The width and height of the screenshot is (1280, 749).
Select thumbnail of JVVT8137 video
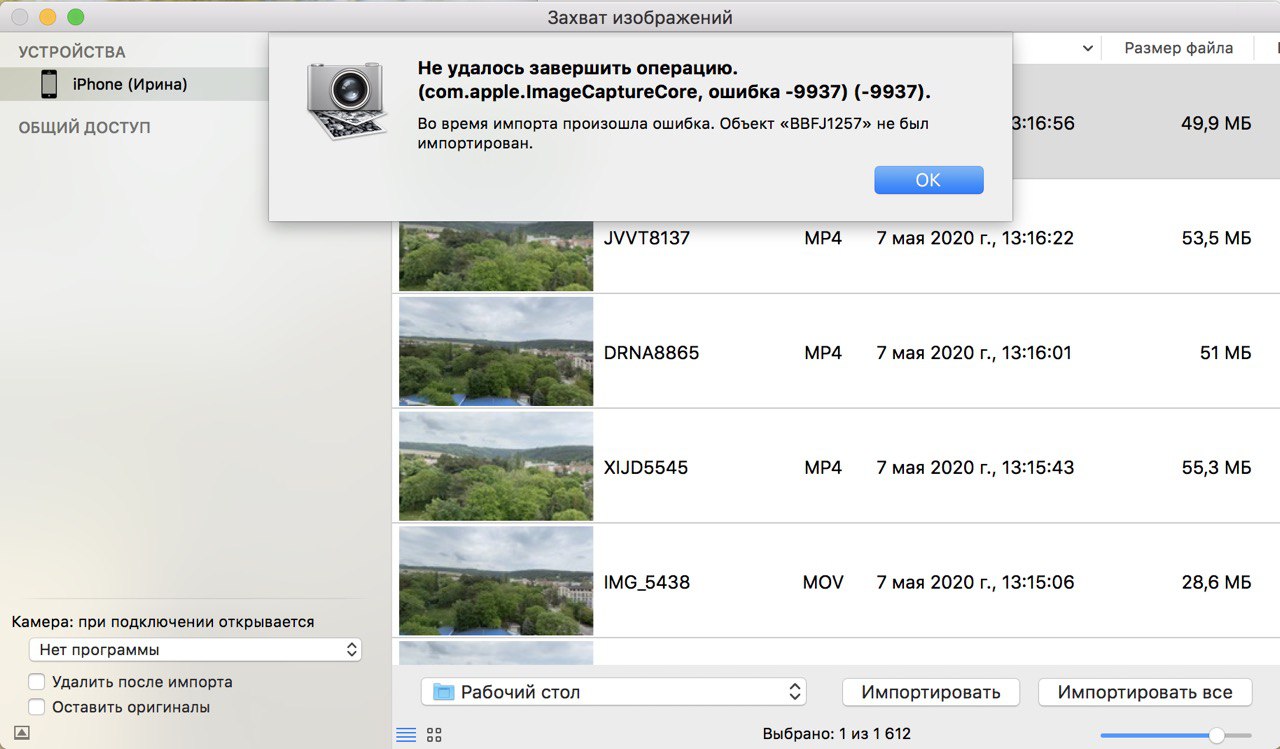coord(496,255)
